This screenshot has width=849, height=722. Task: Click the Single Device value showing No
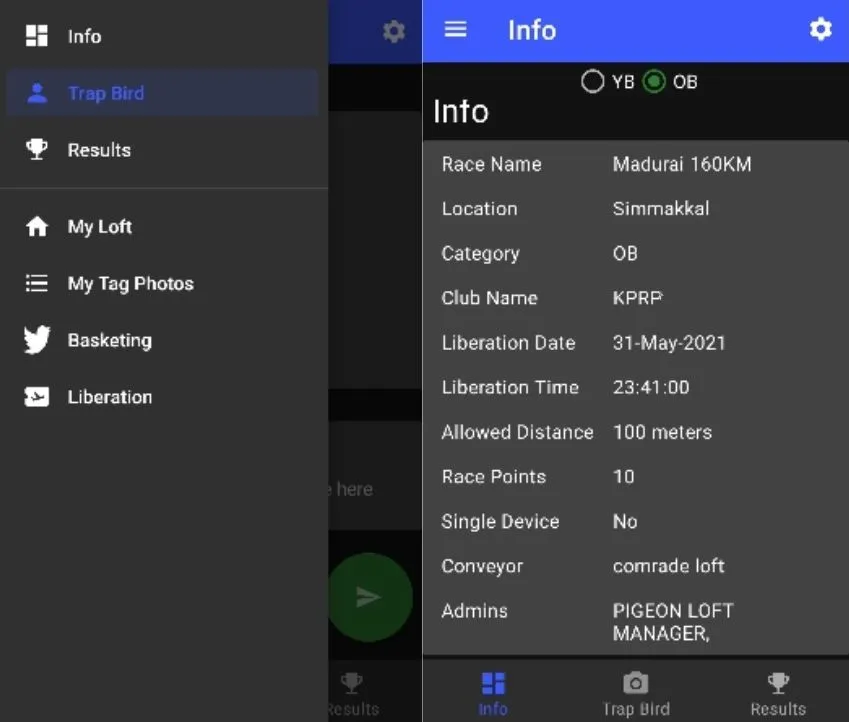[x=624, y=521]
